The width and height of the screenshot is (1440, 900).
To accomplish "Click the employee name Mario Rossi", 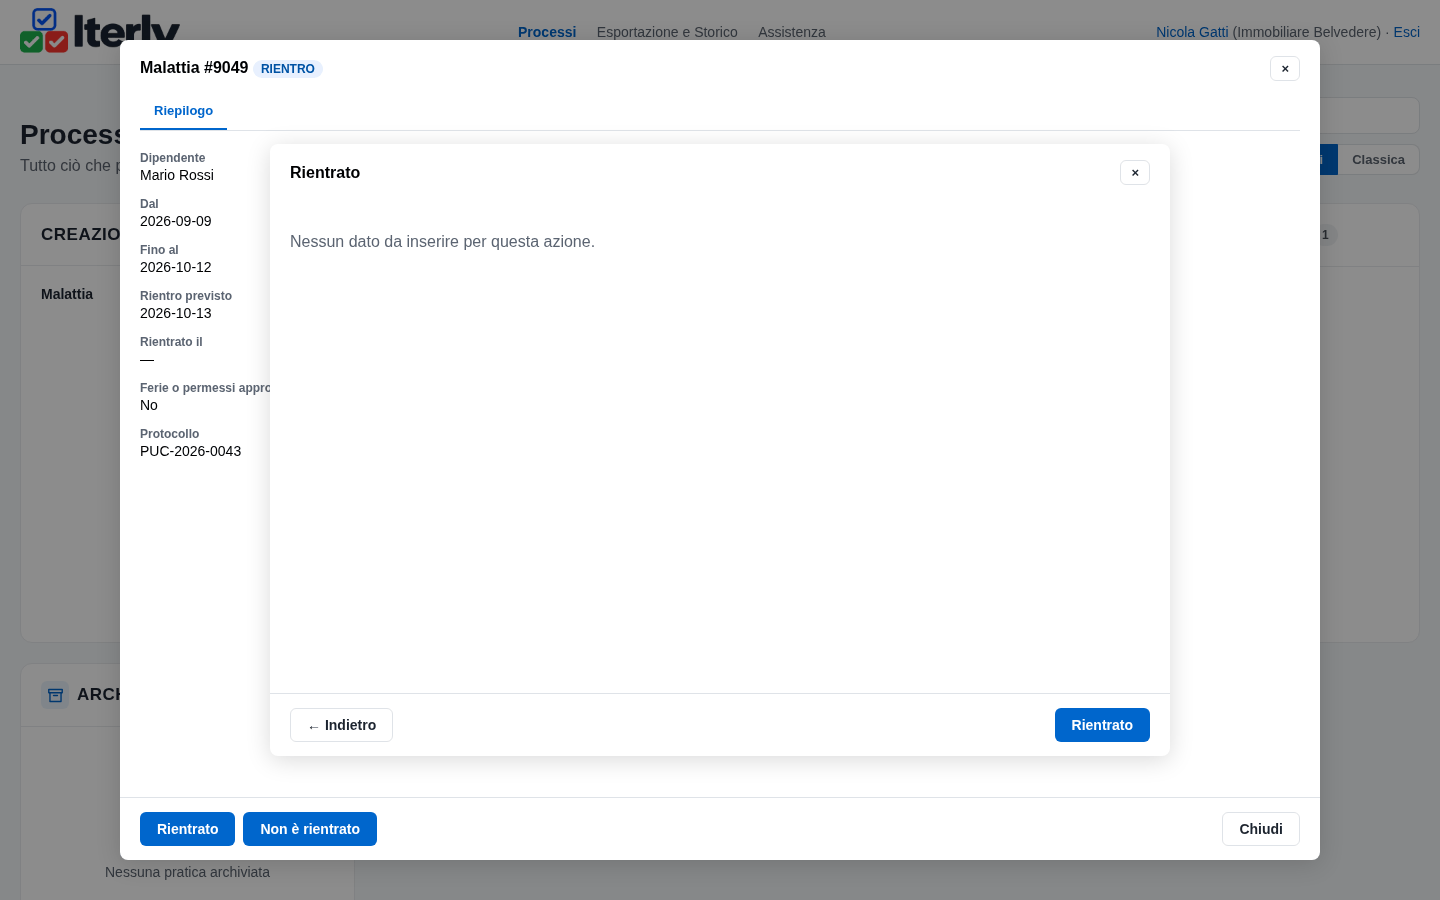I will 177,175.
